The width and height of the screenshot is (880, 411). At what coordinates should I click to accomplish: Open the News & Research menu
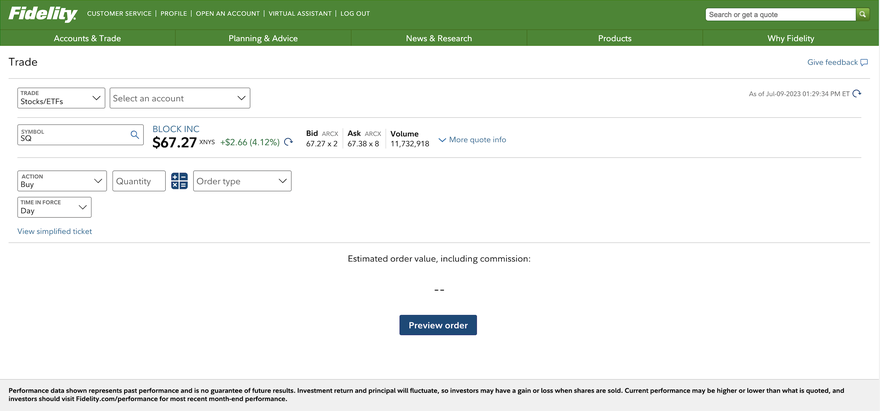(439, 38)
